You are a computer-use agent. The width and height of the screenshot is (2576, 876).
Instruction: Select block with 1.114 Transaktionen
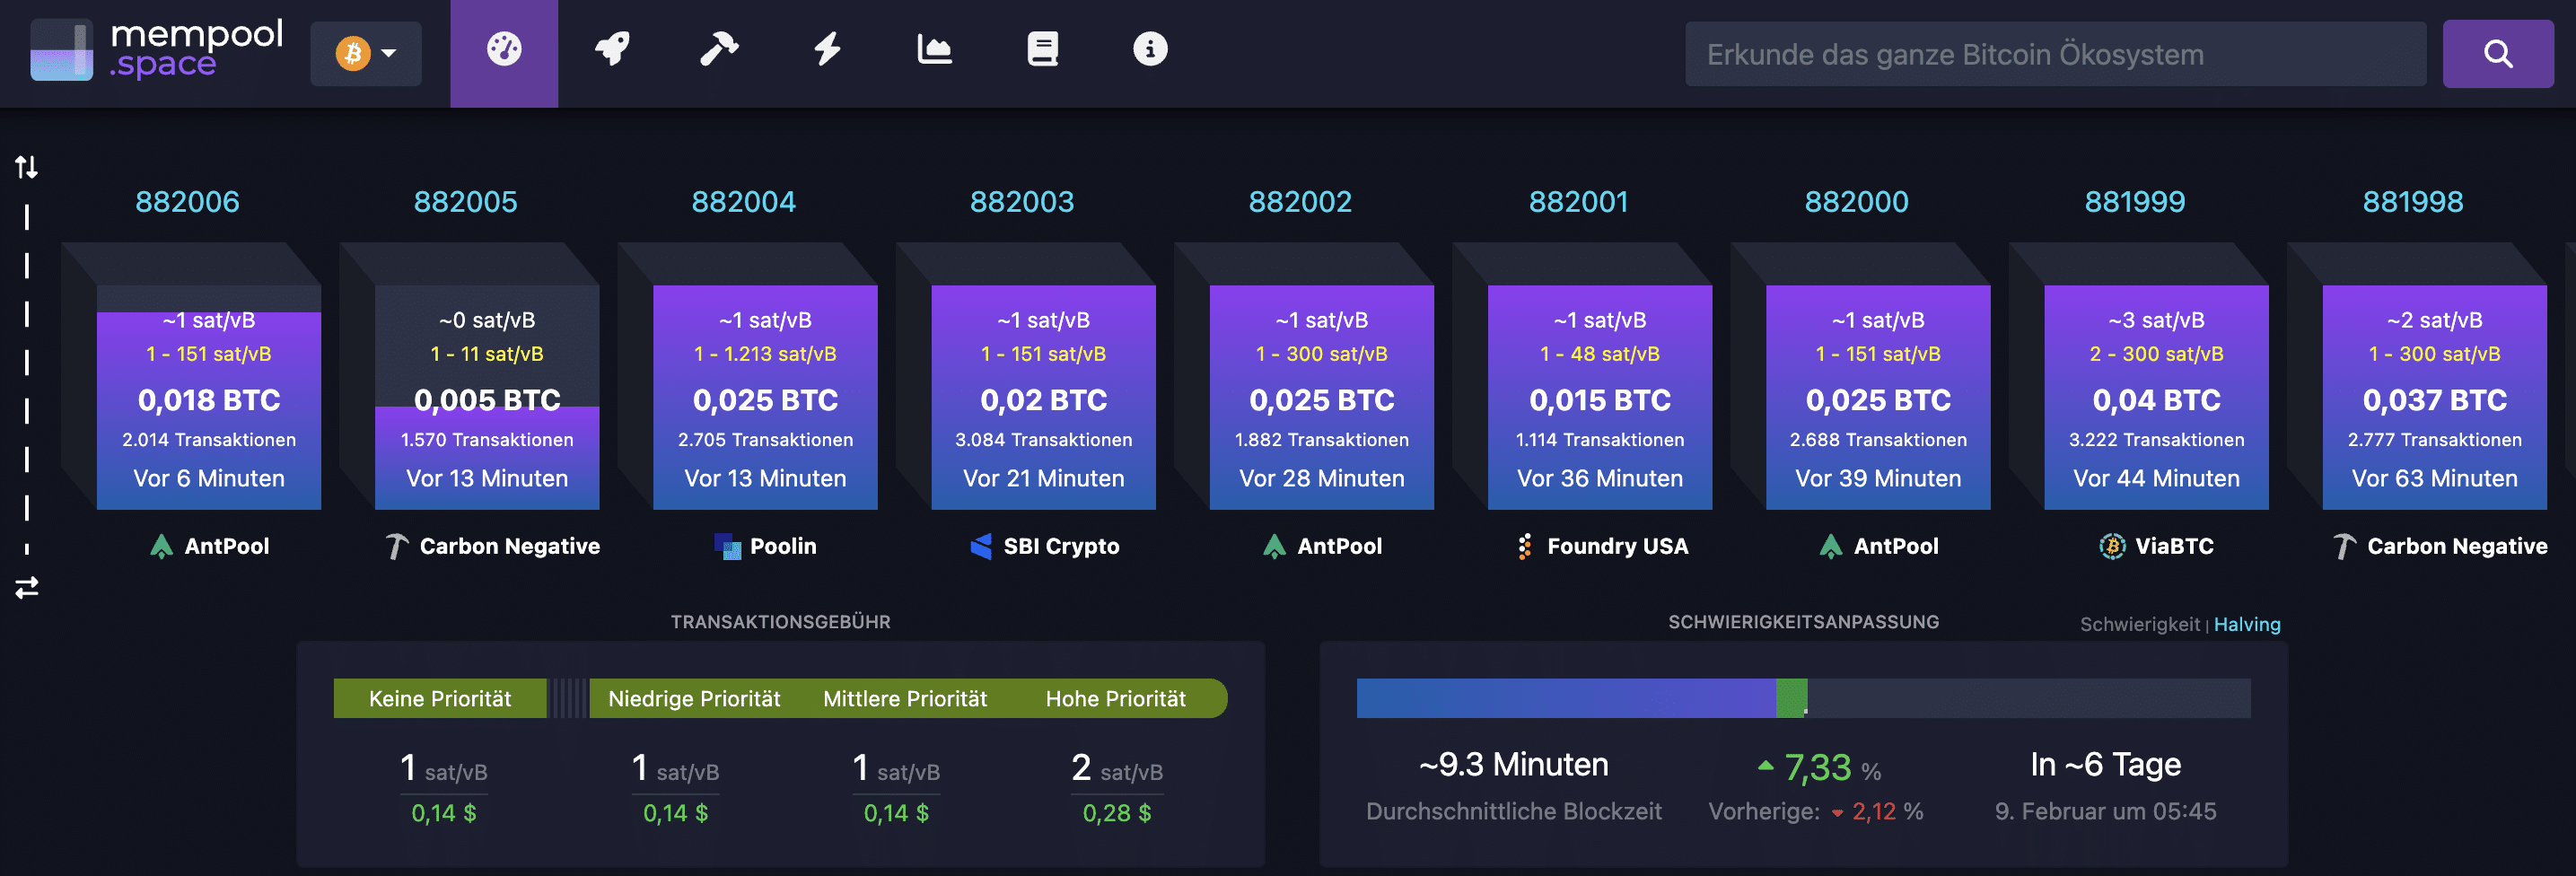[1599, 398]
